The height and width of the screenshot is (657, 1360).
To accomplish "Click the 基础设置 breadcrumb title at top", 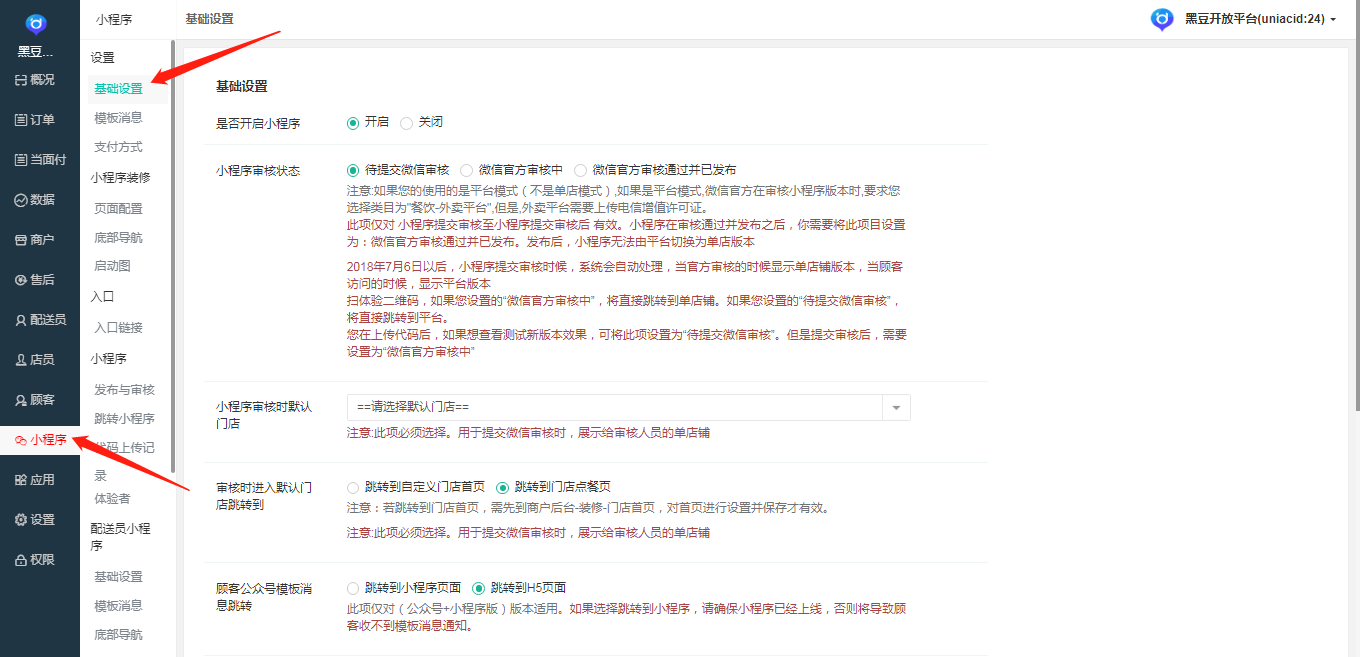I will click(x=210, y=19).
